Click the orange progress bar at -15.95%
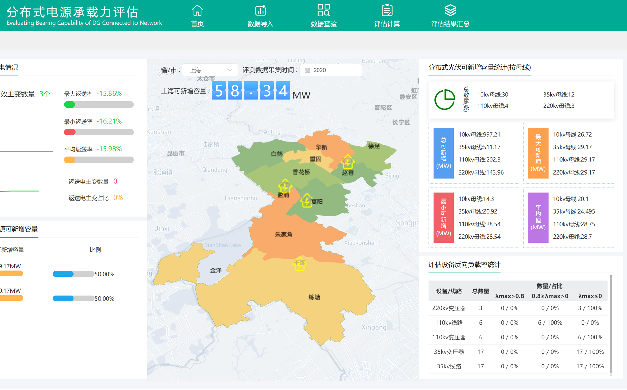627x390 pixels. (99, 160)
